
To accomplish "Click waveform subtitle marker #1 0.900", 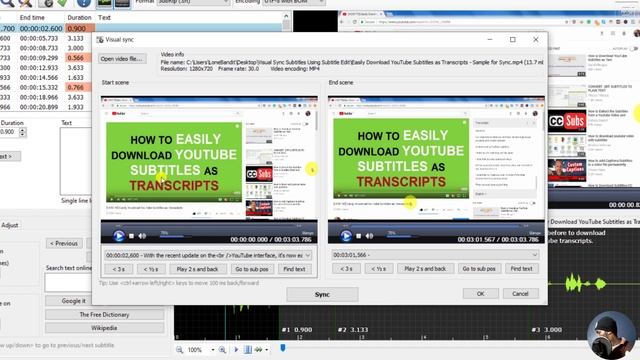I will pyautogui.click(x=297, y=330).
